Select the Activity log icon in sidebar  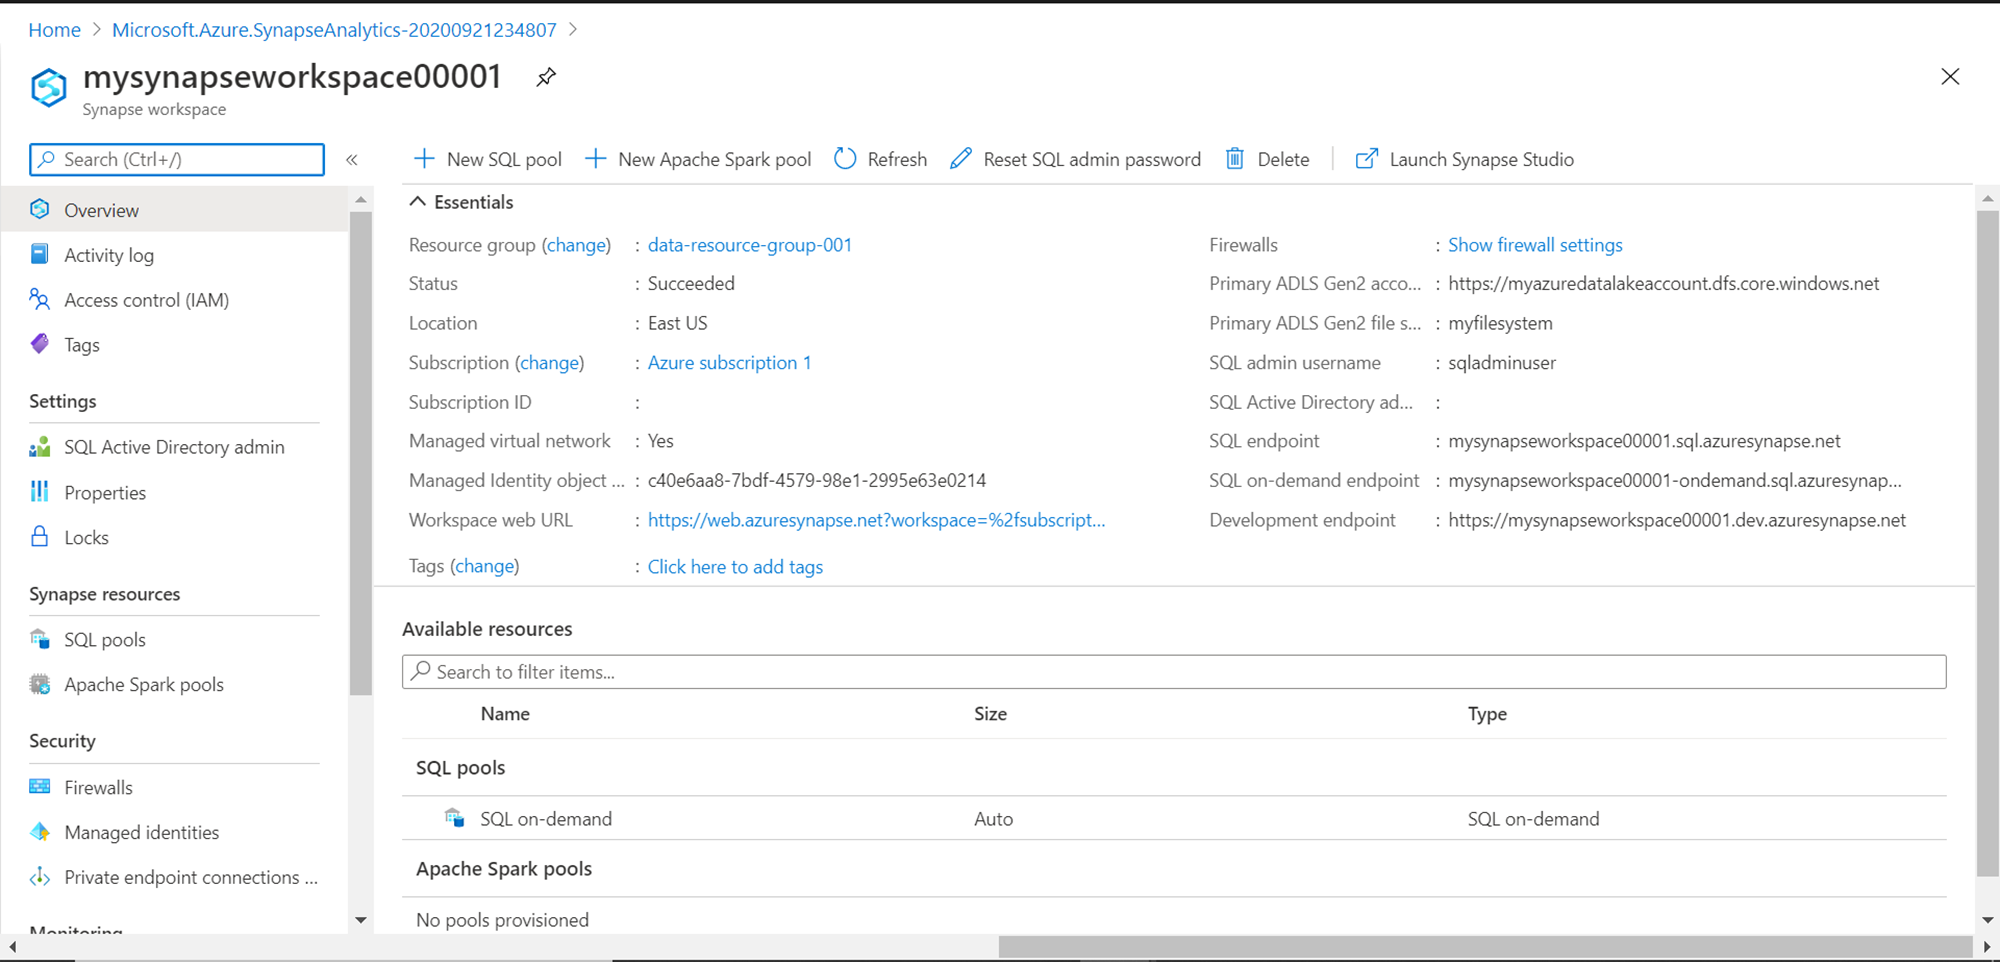[40, 254]
